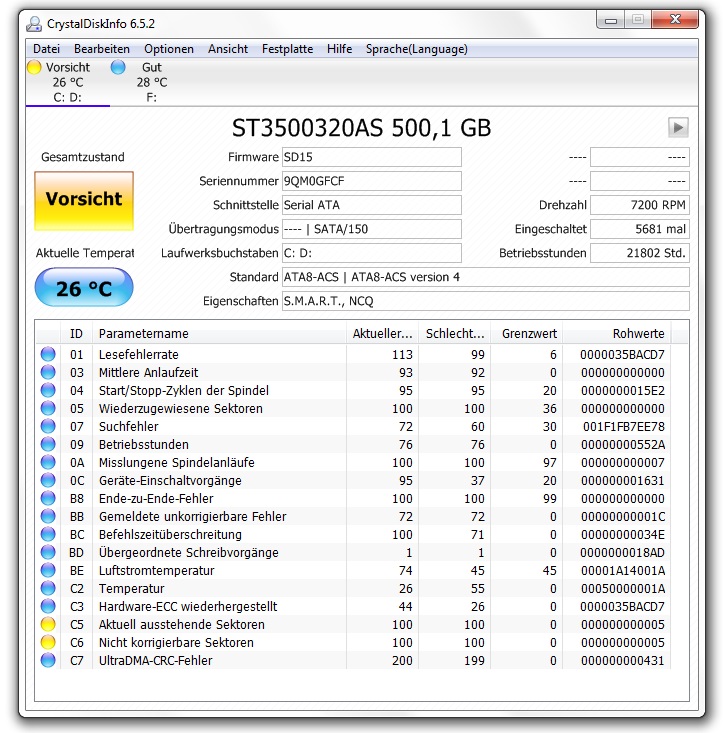Click the 26 °C temperature button
This screenshot has height=733, width=723.
coord(84,287)
